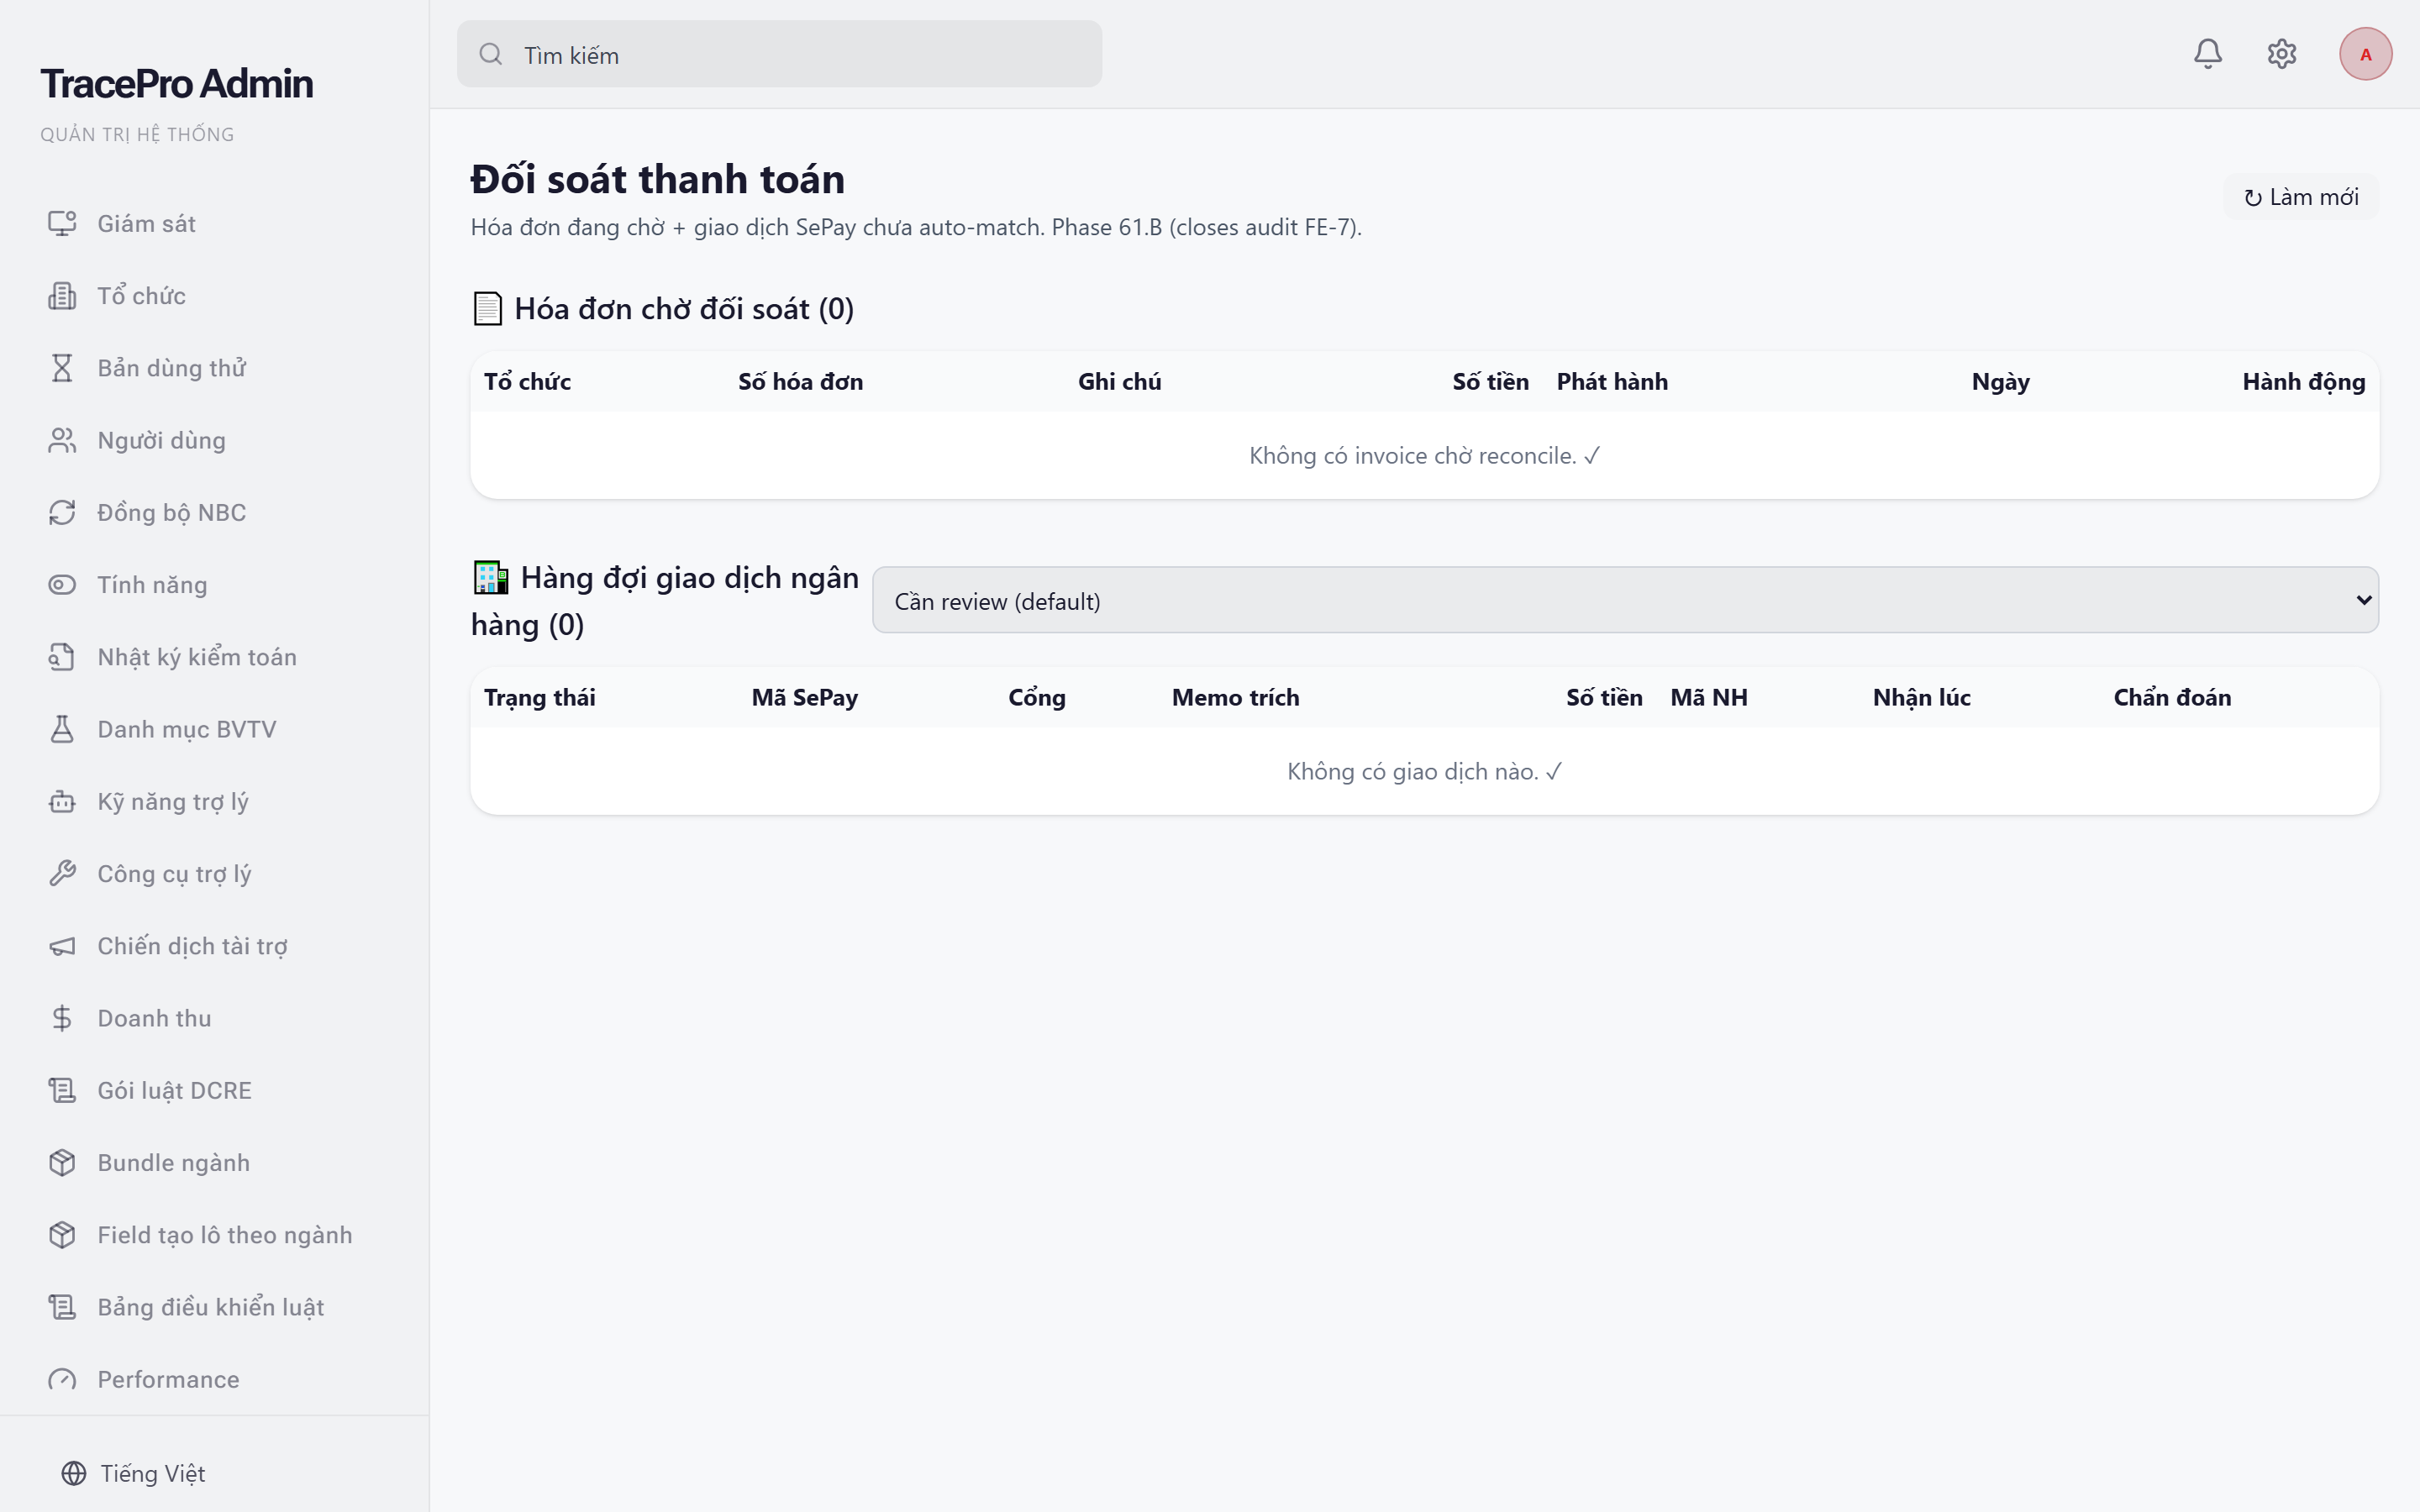2420x1512 pixels.
Task: Click the Memo trích column header
Action: (x=1235, y=698)
